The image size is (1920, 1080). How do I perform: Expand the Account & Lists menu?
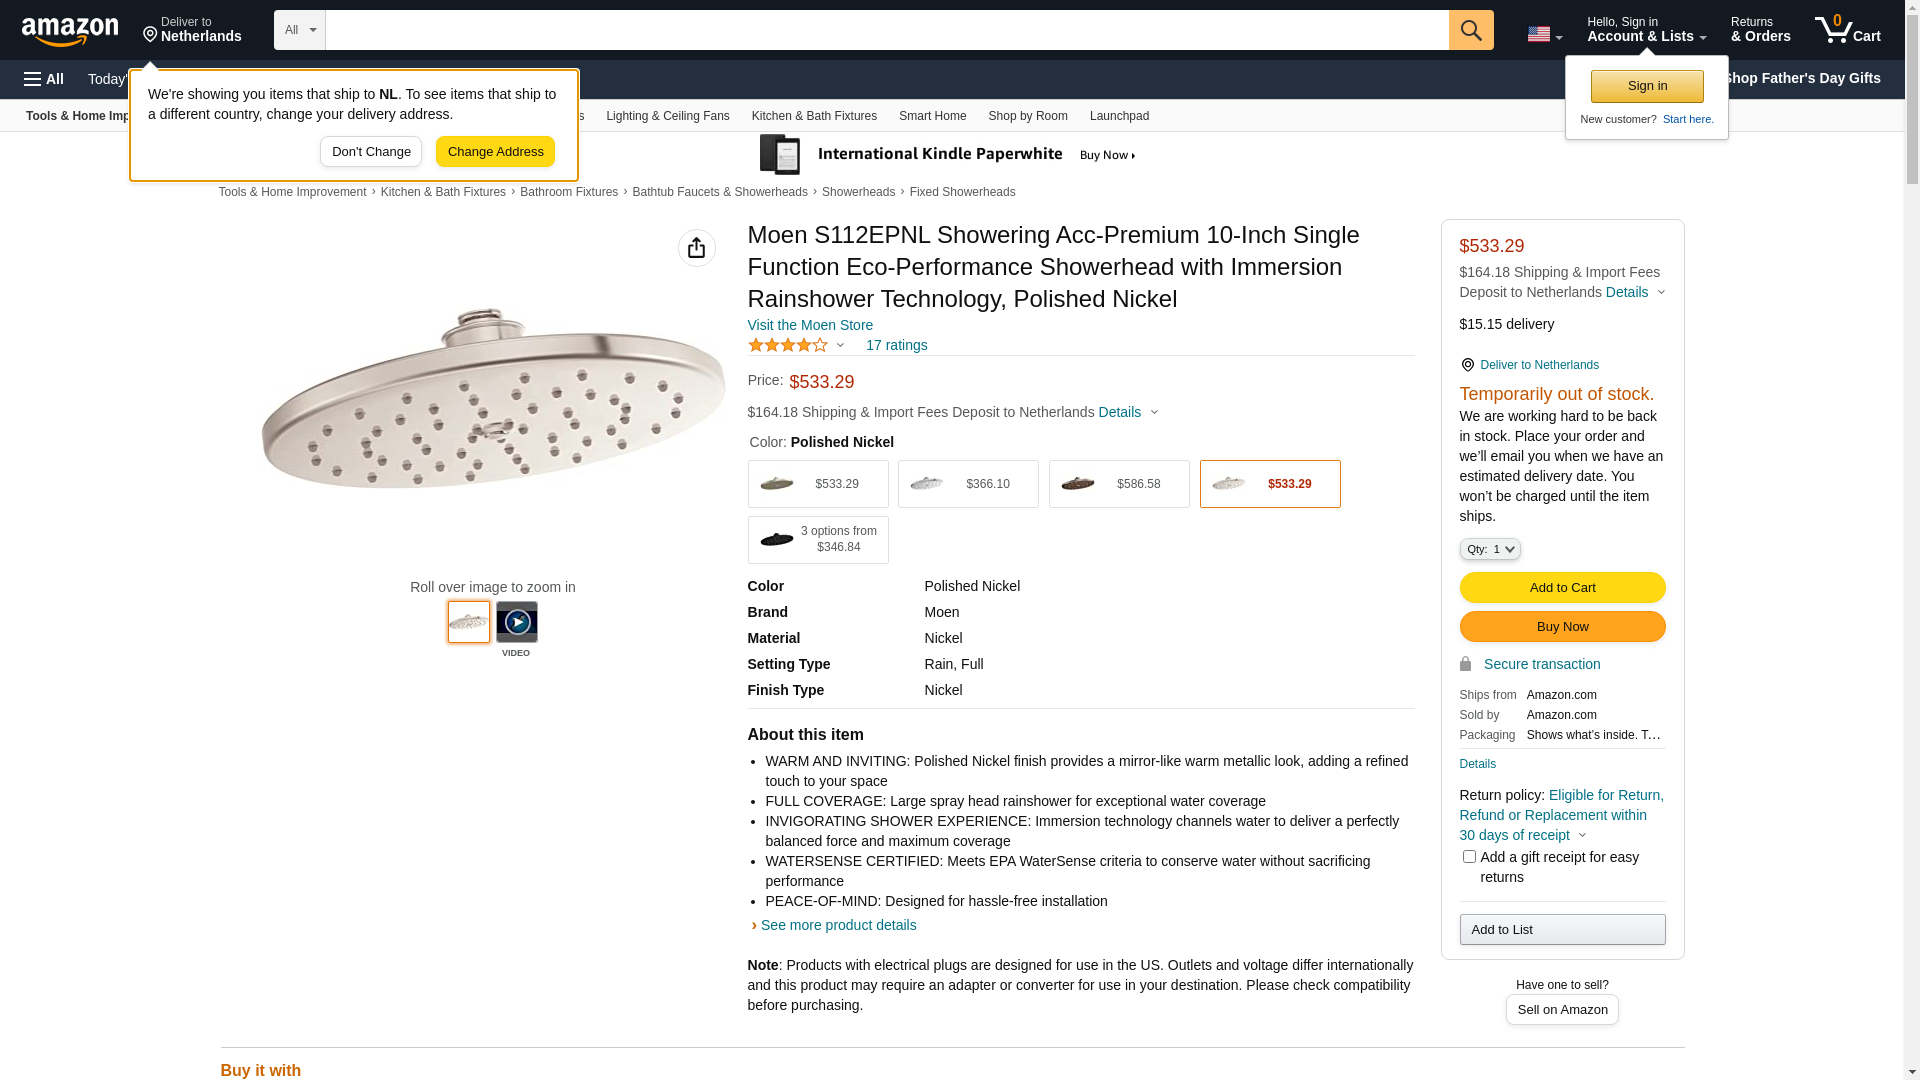click(x=1646, y=30)
